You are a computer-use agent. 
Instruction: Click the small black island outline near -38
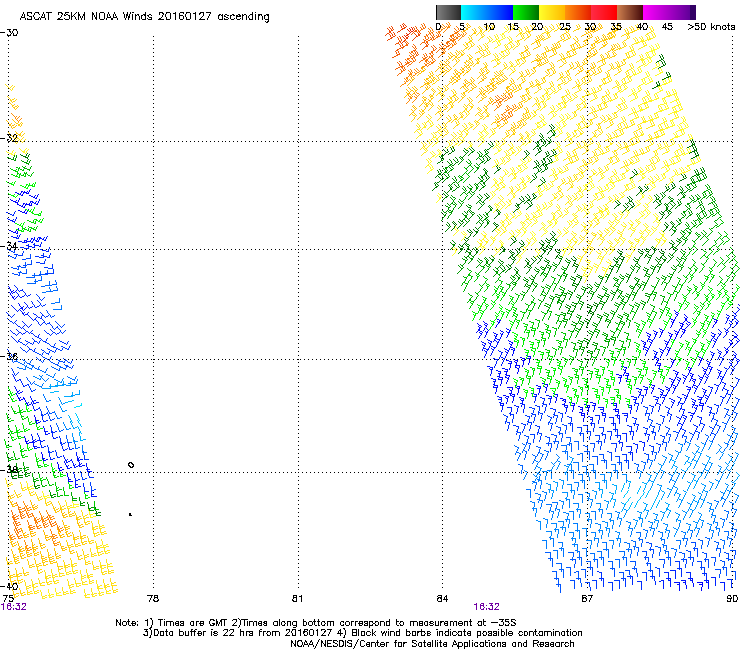131,465
